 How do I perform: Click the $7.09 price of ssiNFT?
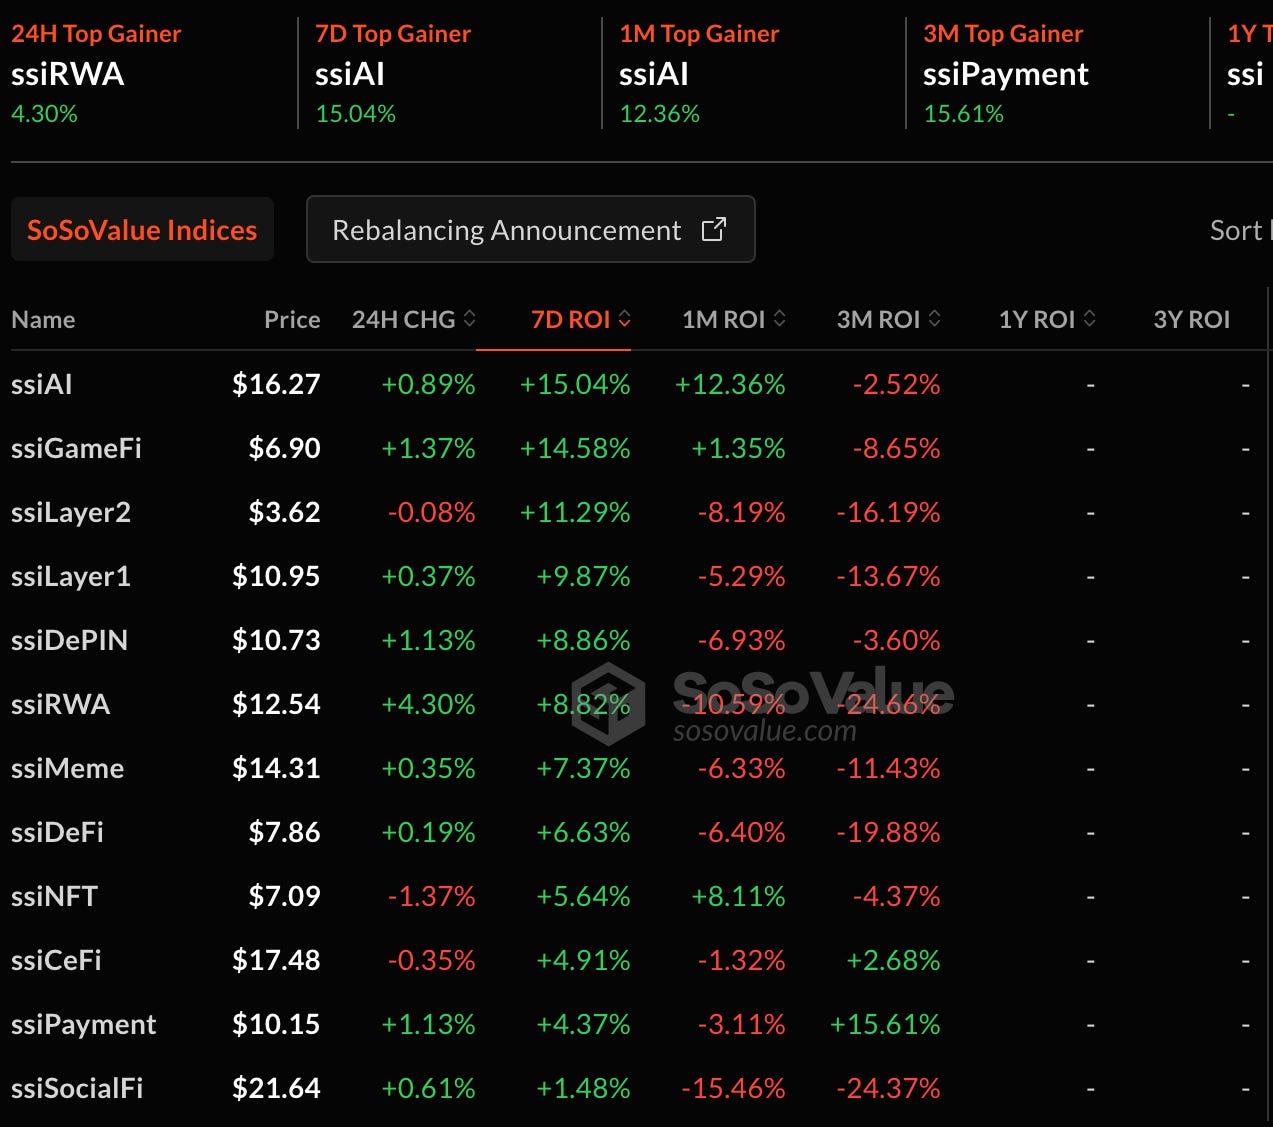pyautogui.click(x=284, y=896)
